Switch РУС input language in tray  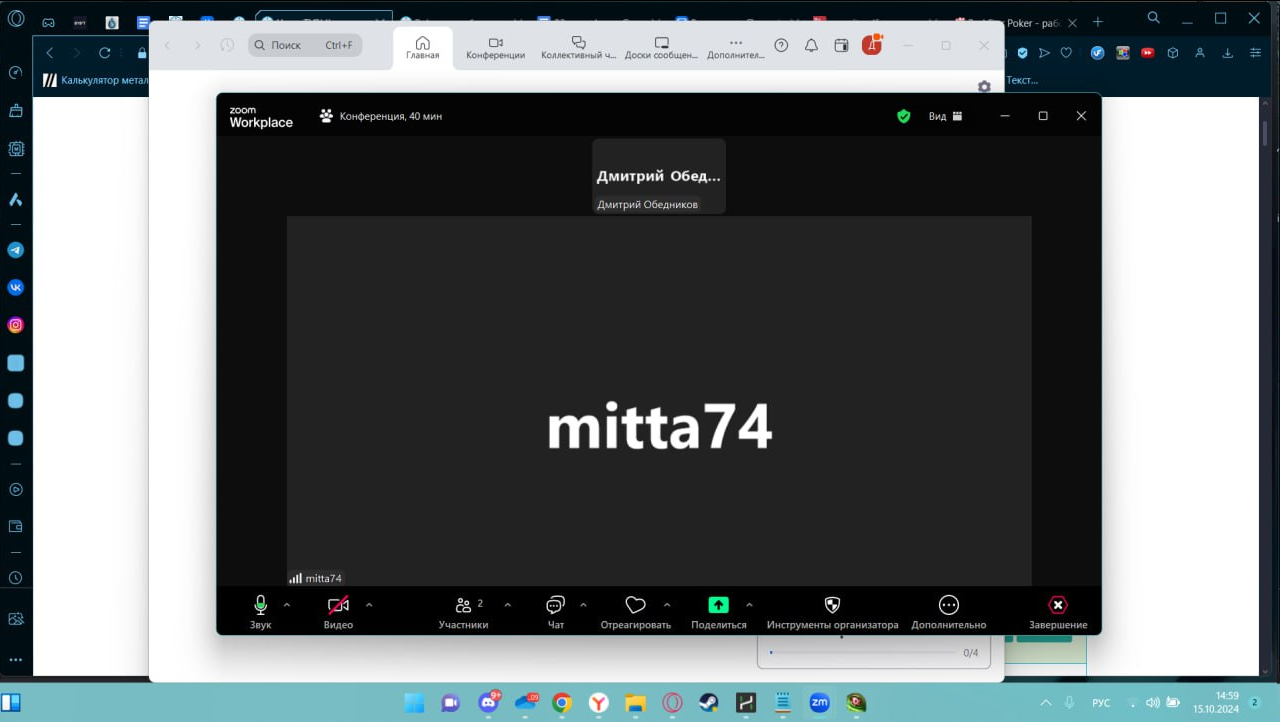(x=1101, y=703)
